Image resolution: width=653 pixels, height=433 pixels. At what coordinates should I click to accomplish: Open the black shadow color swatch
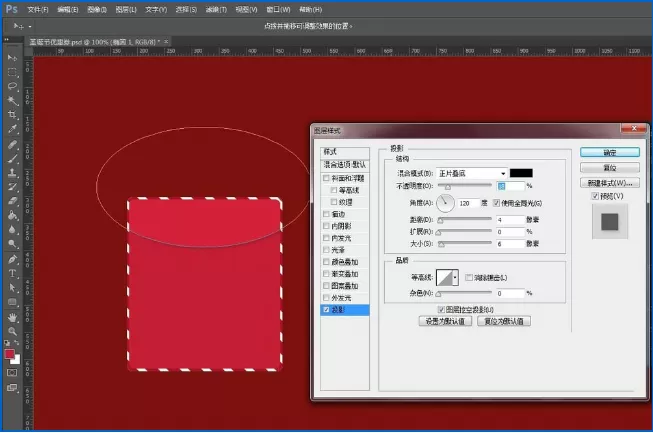pyautogui.click(x=521, y=173)
